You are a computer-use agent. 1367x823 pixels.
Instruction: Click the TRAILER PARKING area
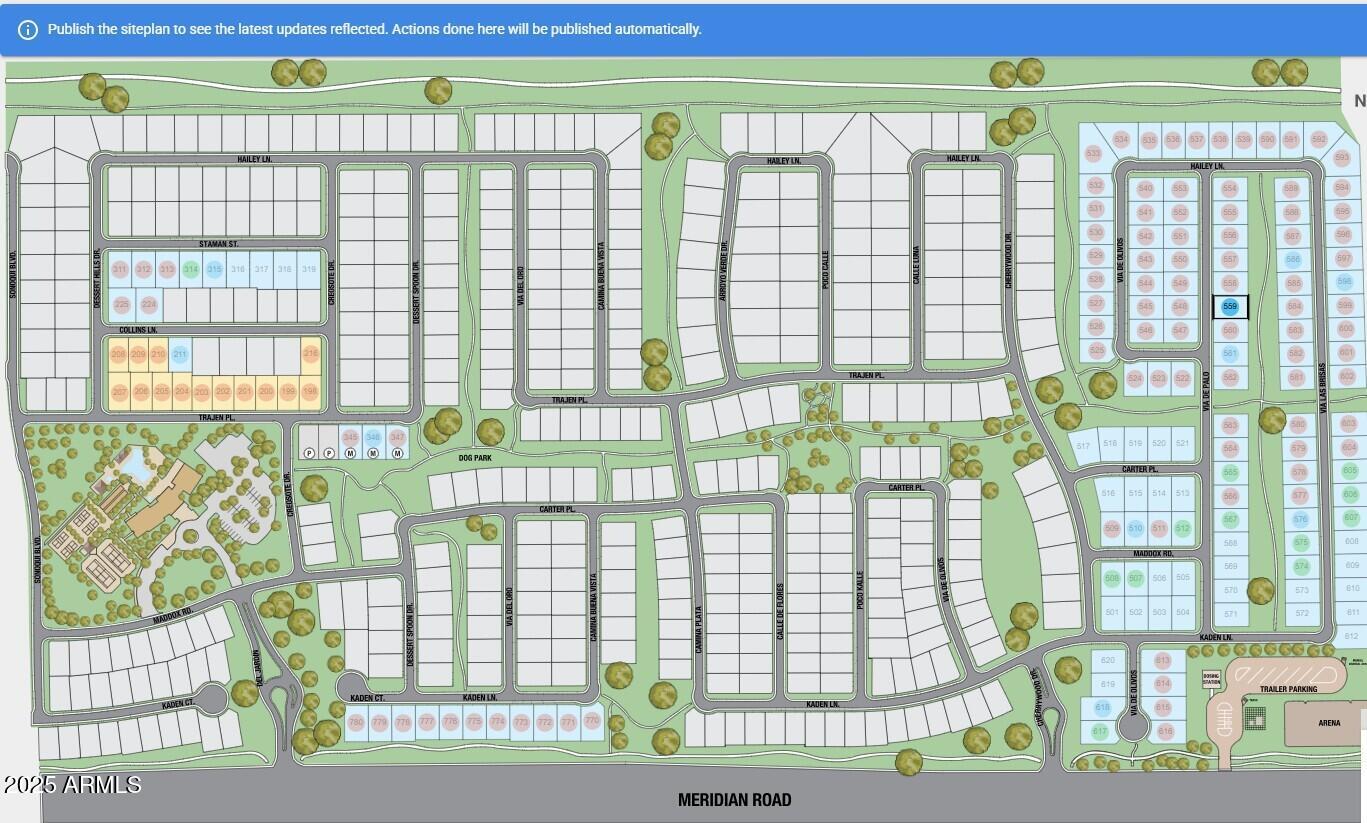point(1289,689)
